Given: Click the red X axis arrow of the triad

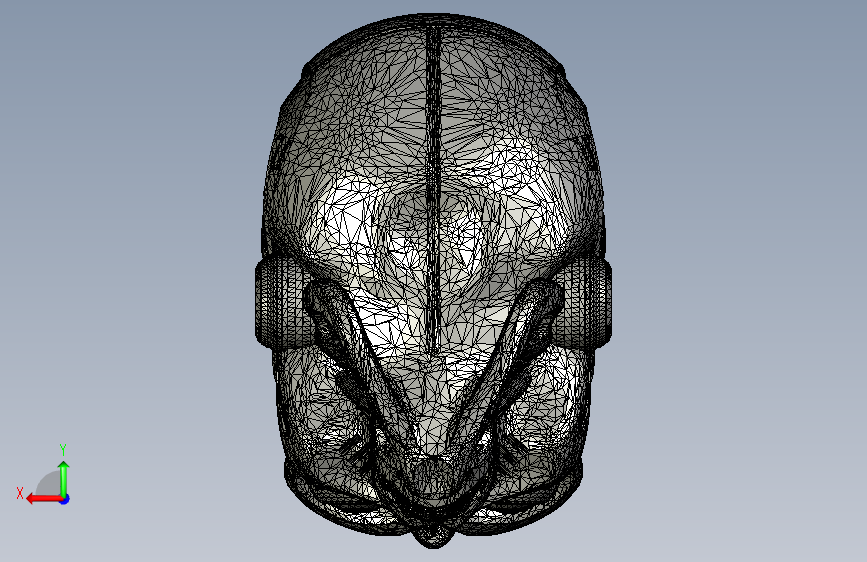Looking at the screenshot, I should (x=43, y=499).
